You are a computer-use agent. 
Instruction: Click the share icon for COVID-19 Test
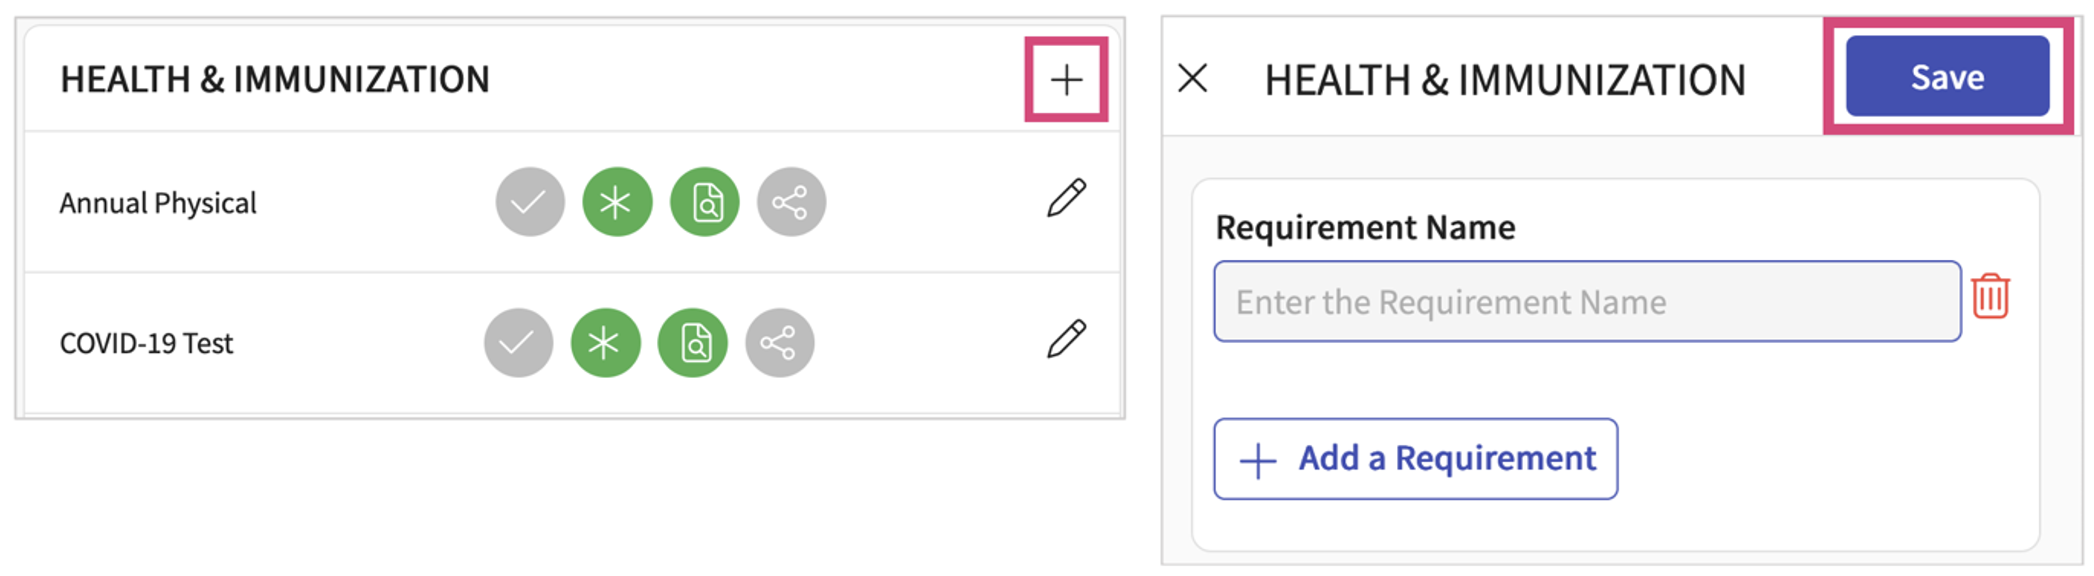tap(779, 343)
